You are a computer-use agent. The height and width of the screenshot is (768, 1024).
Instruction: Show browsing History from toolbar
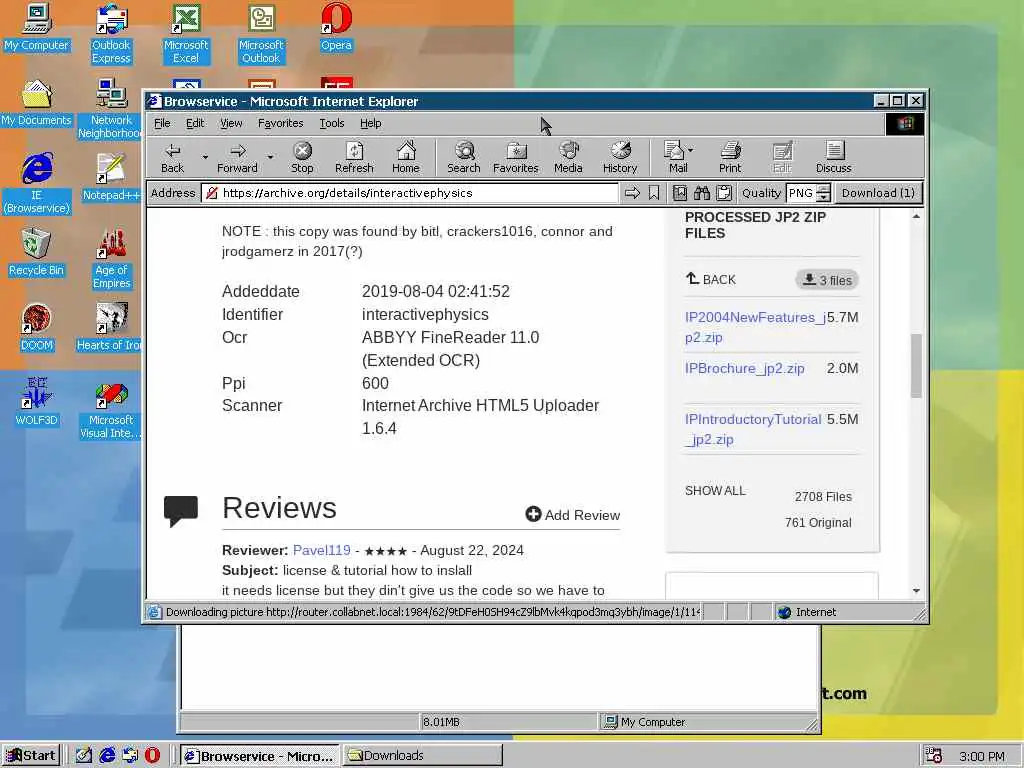(620, 157)
